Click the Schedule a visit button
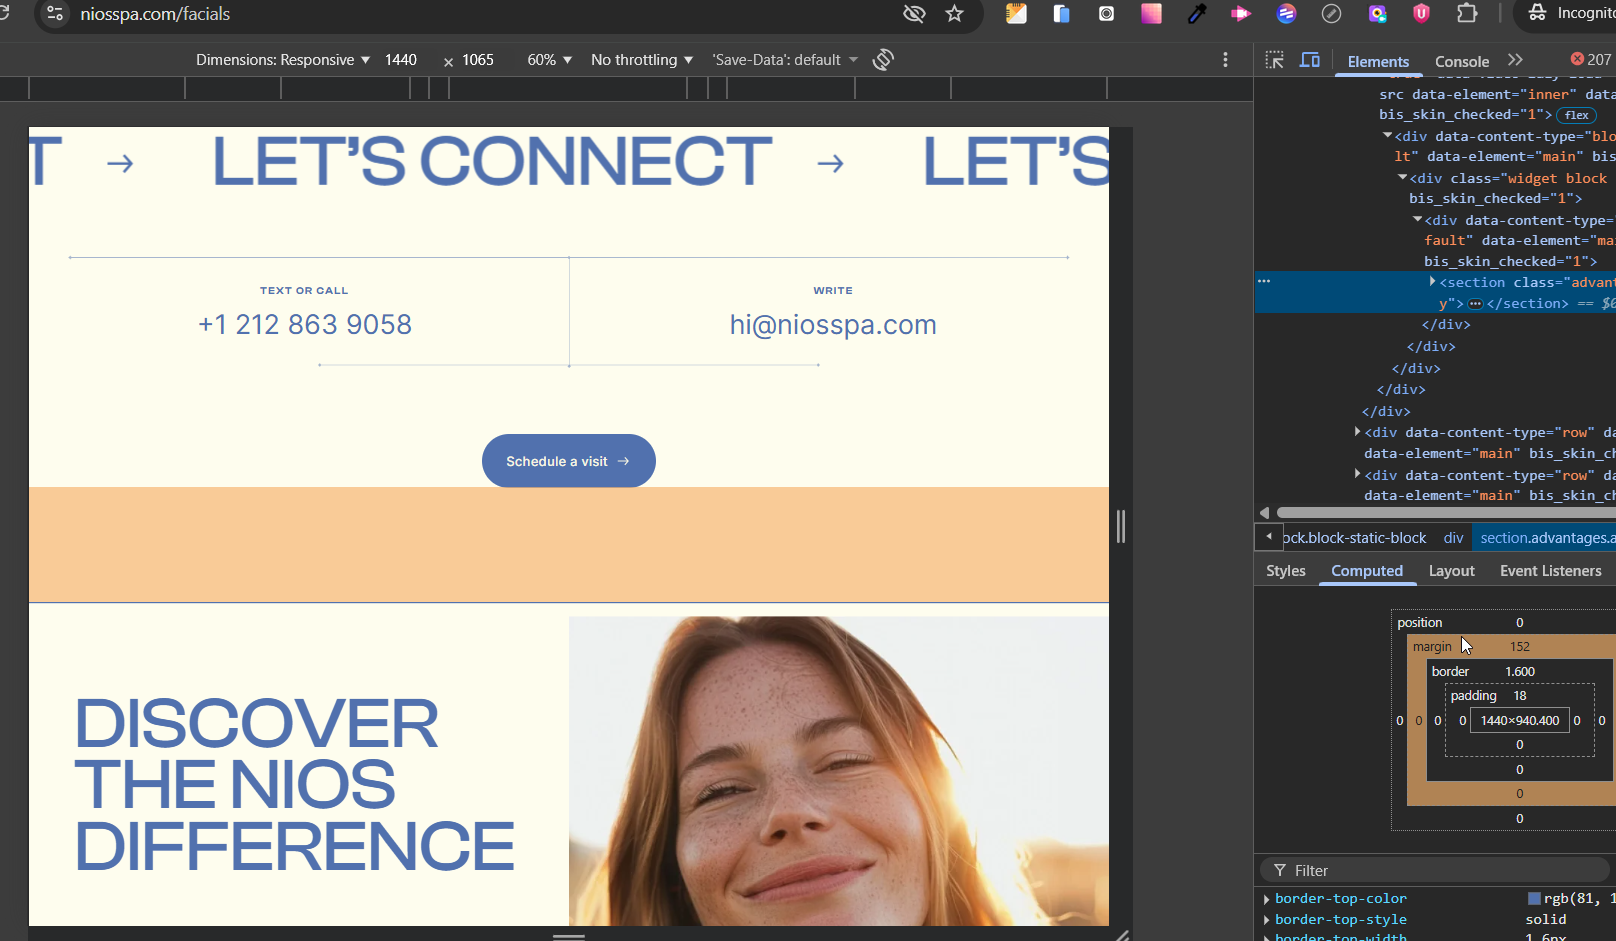This screenshot has height=941, width=1616. 568,461
